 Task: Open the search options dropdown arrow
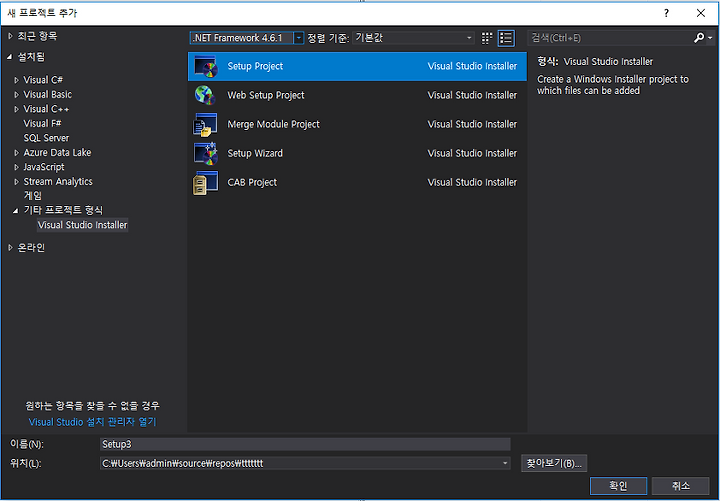click(x=710, y=38)
